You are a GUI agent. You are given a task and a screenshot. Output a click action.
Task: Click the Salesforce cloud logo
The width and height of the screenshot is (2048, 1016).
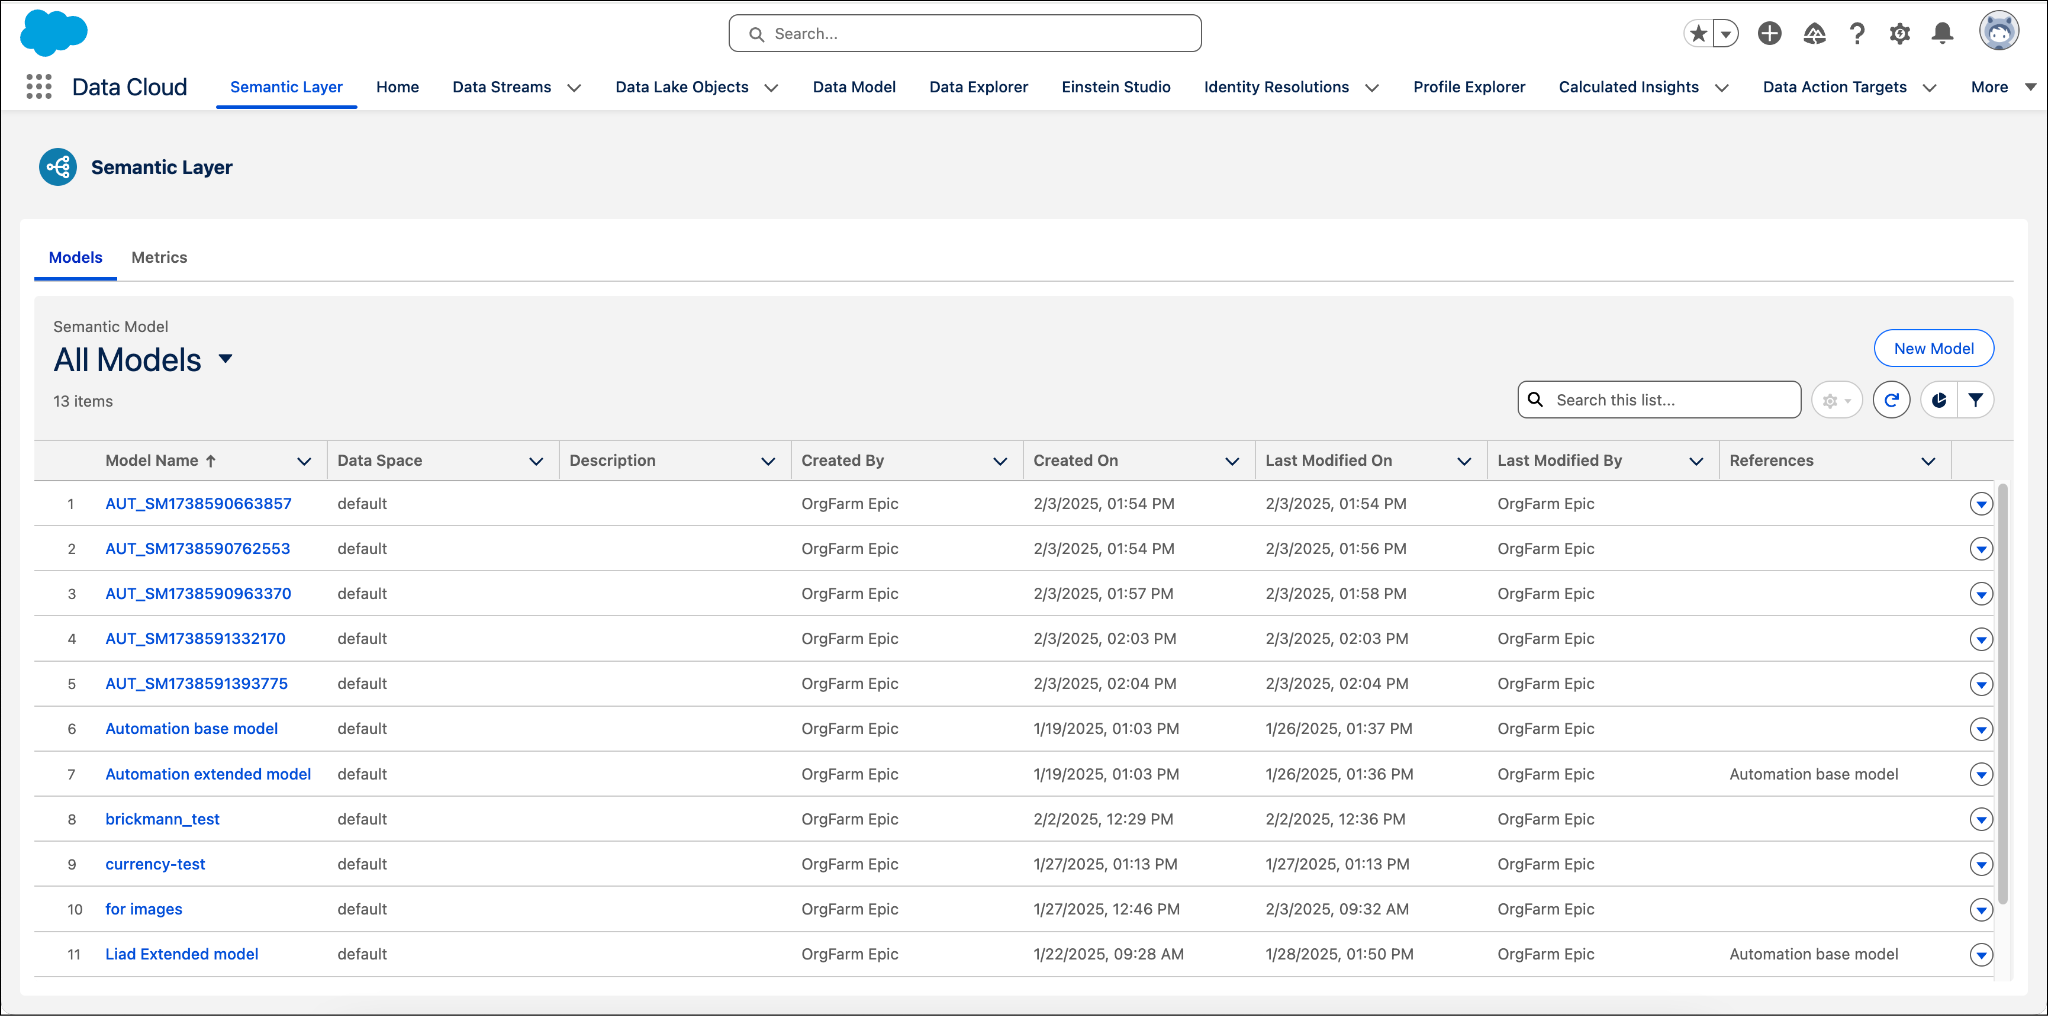(x=54, y=33)
